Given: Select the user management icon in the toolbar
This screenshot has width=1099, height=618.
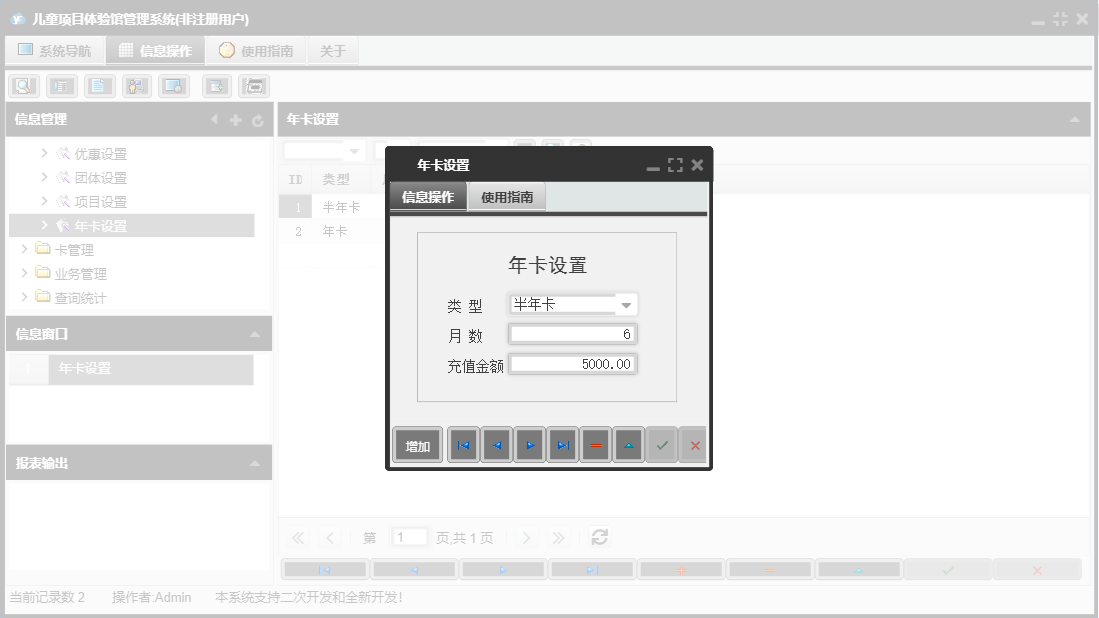Looking at the screenshot, I should [136, 85].
